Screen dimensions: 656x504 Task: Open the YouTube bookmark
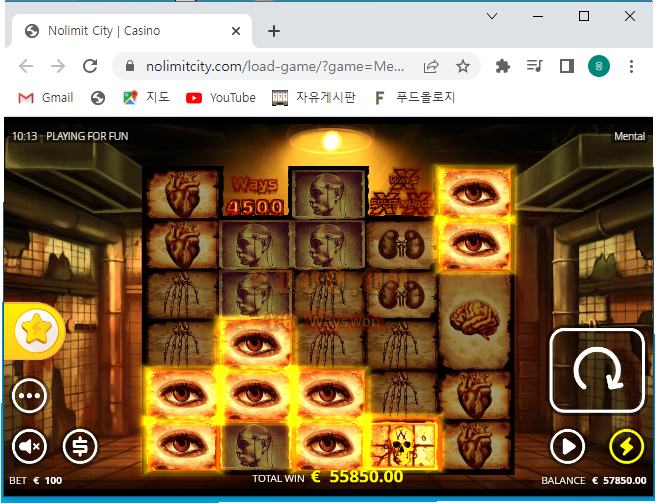[221, 98]
